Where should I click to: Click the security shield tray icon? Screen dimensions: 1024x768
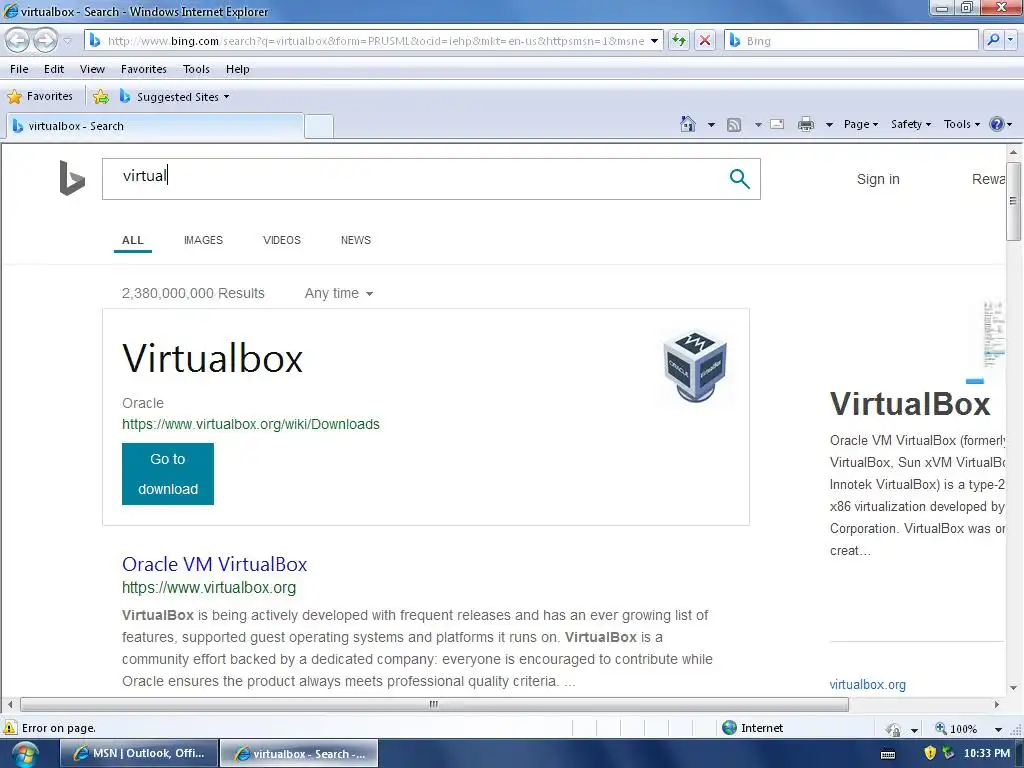(x=930, y=754)
